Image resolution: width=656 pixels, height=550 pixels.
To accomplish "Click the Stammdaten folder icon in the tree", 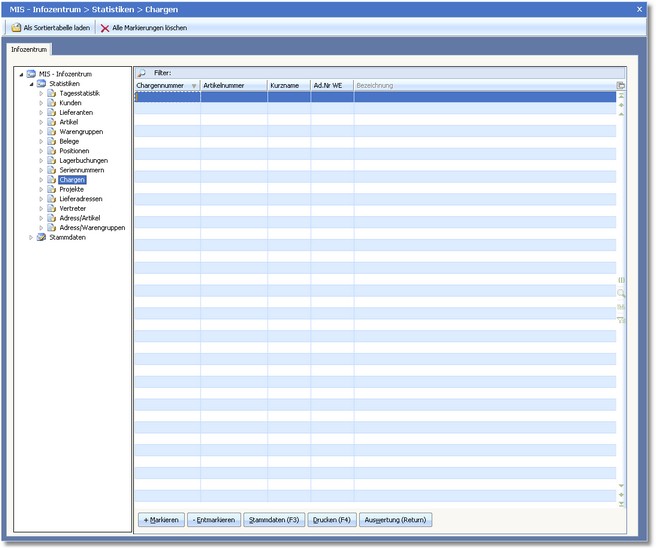I will click(41, 237).
